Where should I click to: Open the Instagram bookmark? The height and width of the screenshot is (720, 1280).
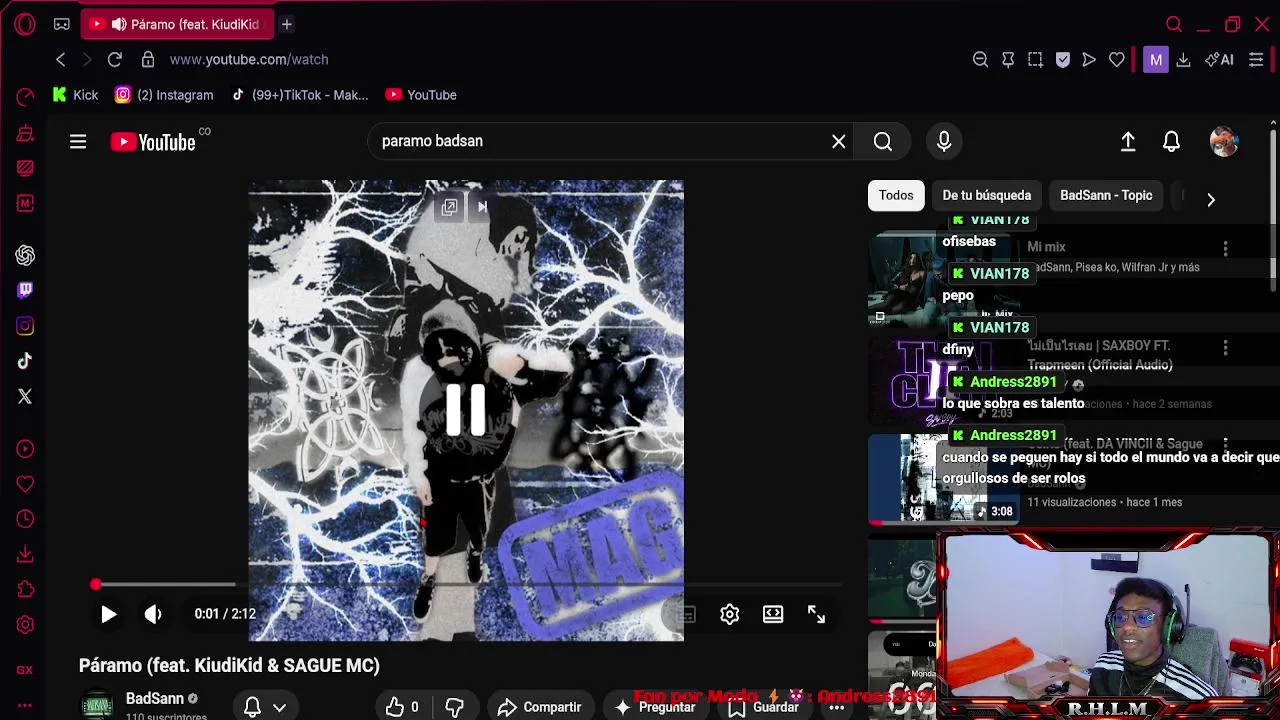(164, 95)
